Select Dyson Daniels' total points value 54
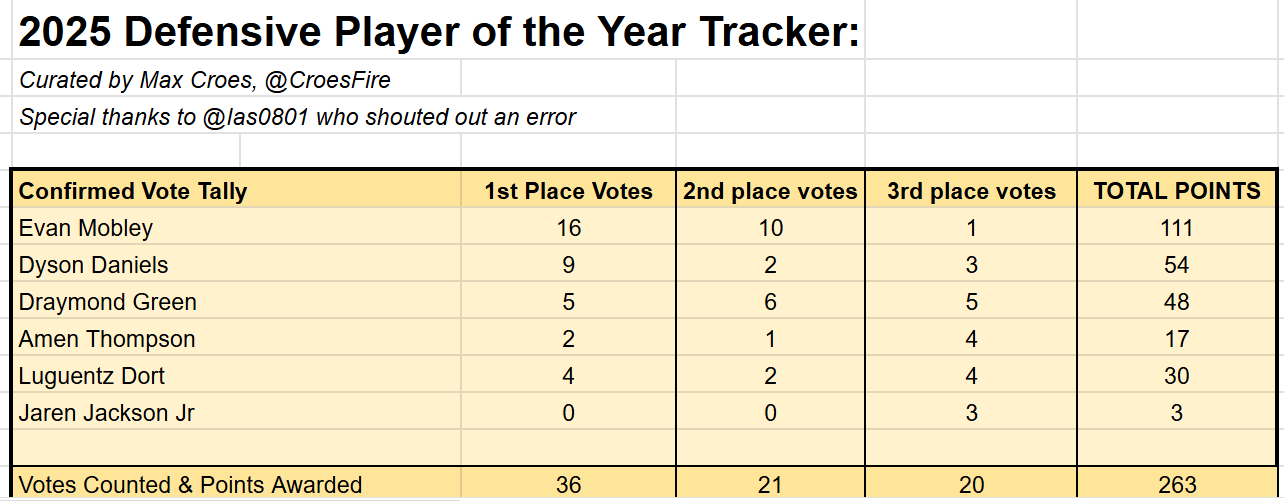Viewport: 1284px width, 501px height. click(x=1177, y=265)
